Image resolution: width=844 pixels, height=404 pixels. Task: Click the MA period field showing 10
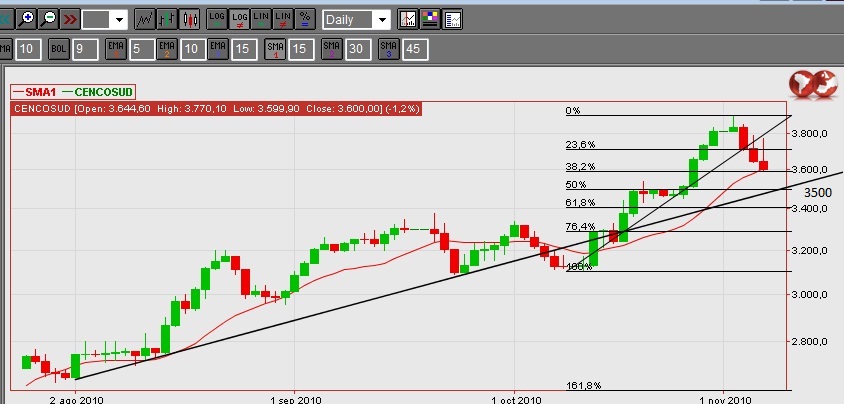(x=27, y=49)
